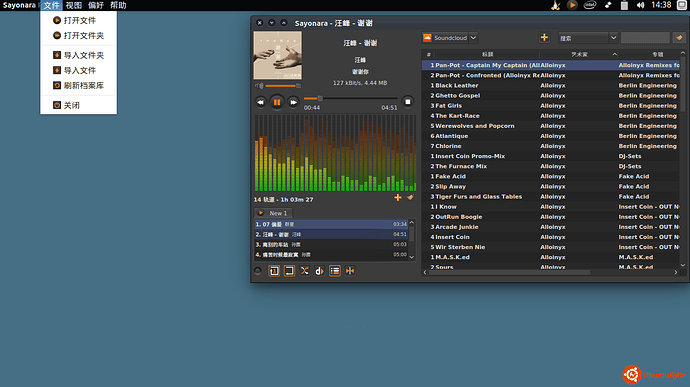Click the round record indicator button
This screenshot has height=387, width=690.
click(x=258, y=271)
